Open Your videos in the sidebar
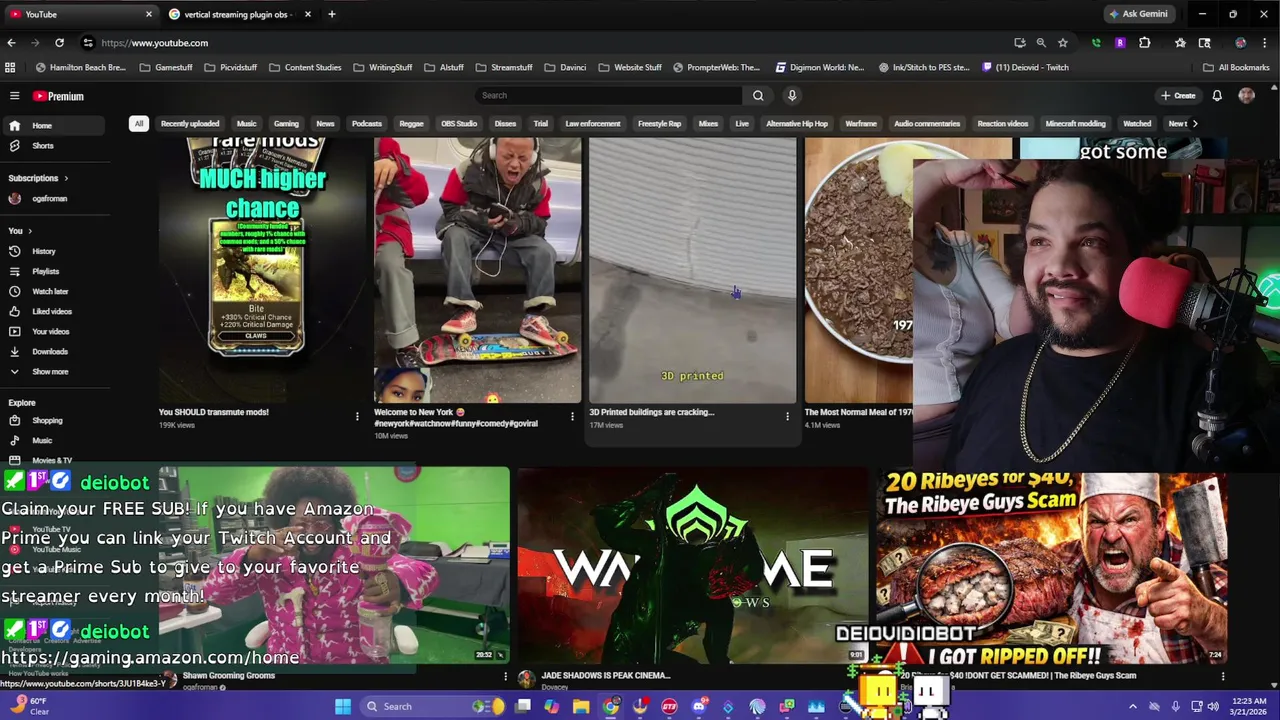Viewport: 1280px width, 720px height. click(54, 331)
